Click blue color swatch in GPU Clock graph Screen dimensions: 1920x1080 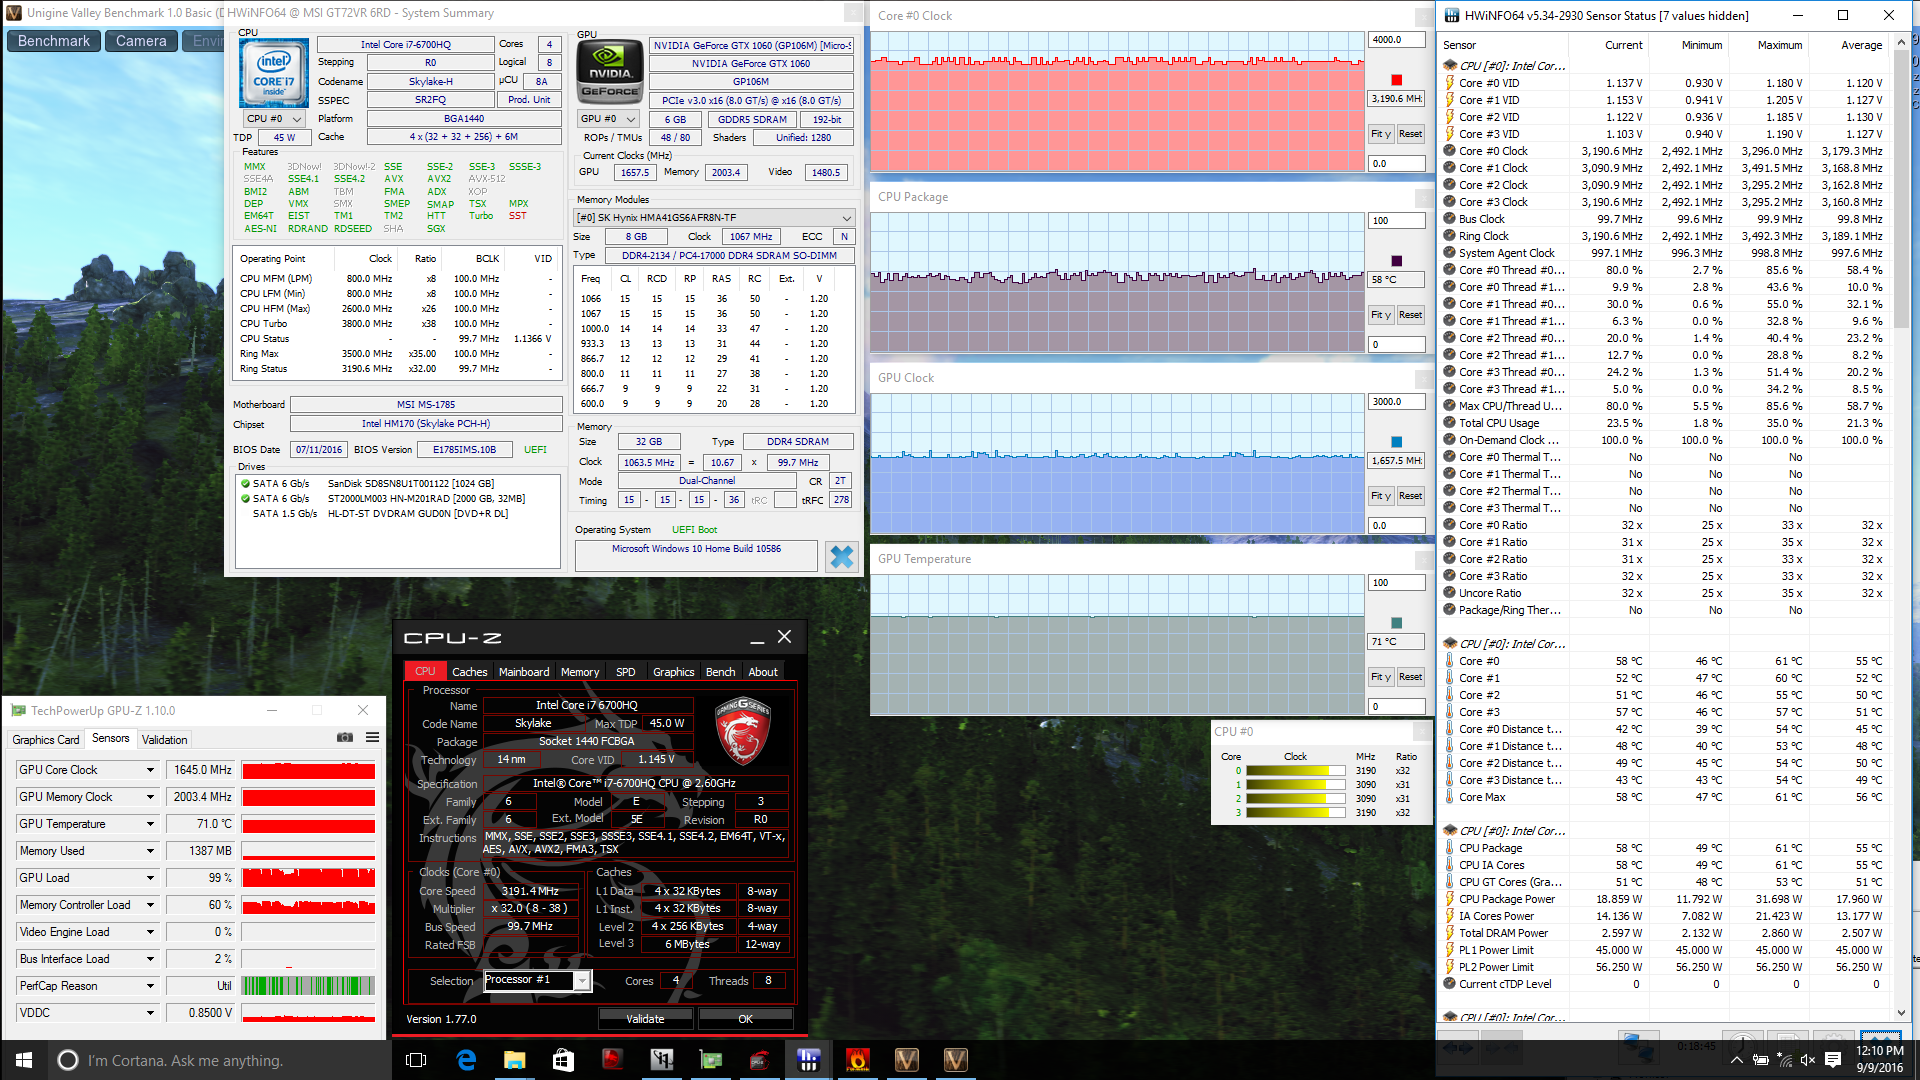tap(1397, 442)
